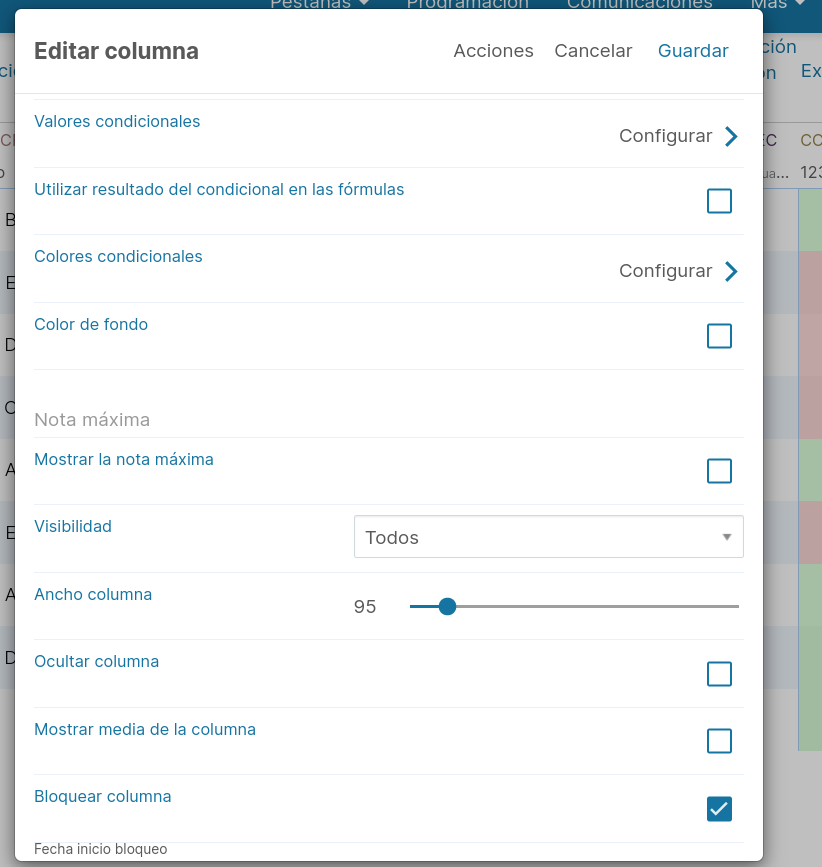Click the Ancho columna label
Image resolution: width=822 pixels, height=867 pixels.
[93, 594]
